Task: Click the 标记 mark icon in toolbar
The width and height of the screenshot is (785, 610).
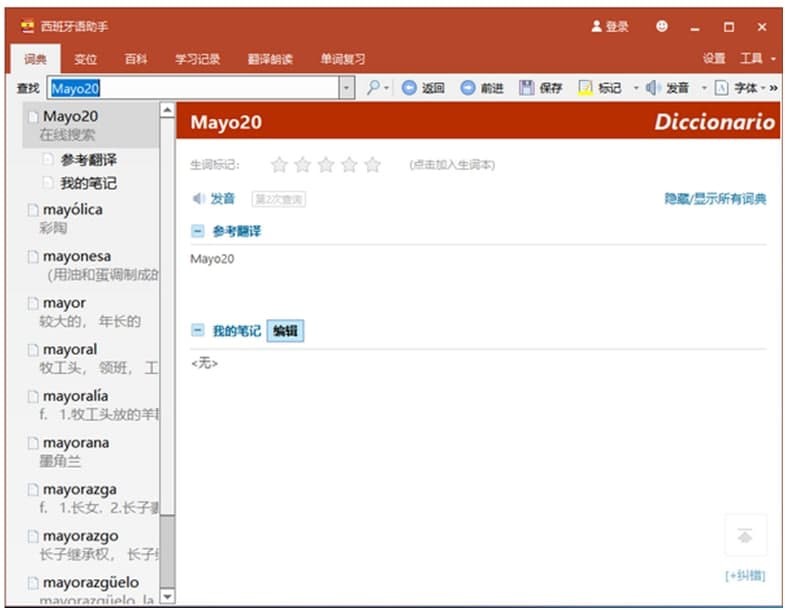Action: (x=586, y=88)
